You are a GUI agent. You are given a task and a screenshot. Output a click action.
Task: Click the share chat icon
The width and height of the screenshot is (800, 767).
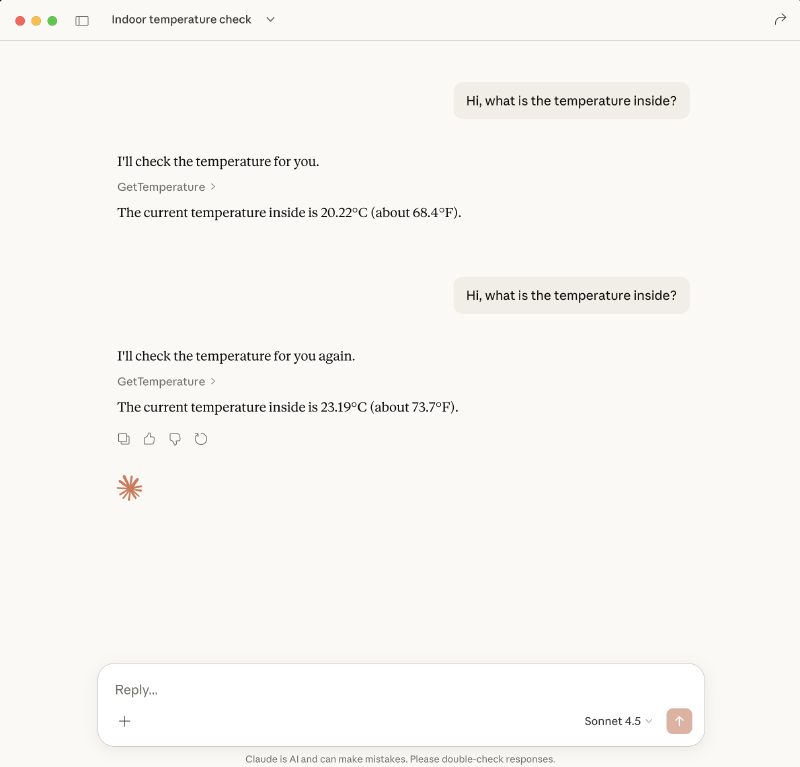[x=780, y=20]
